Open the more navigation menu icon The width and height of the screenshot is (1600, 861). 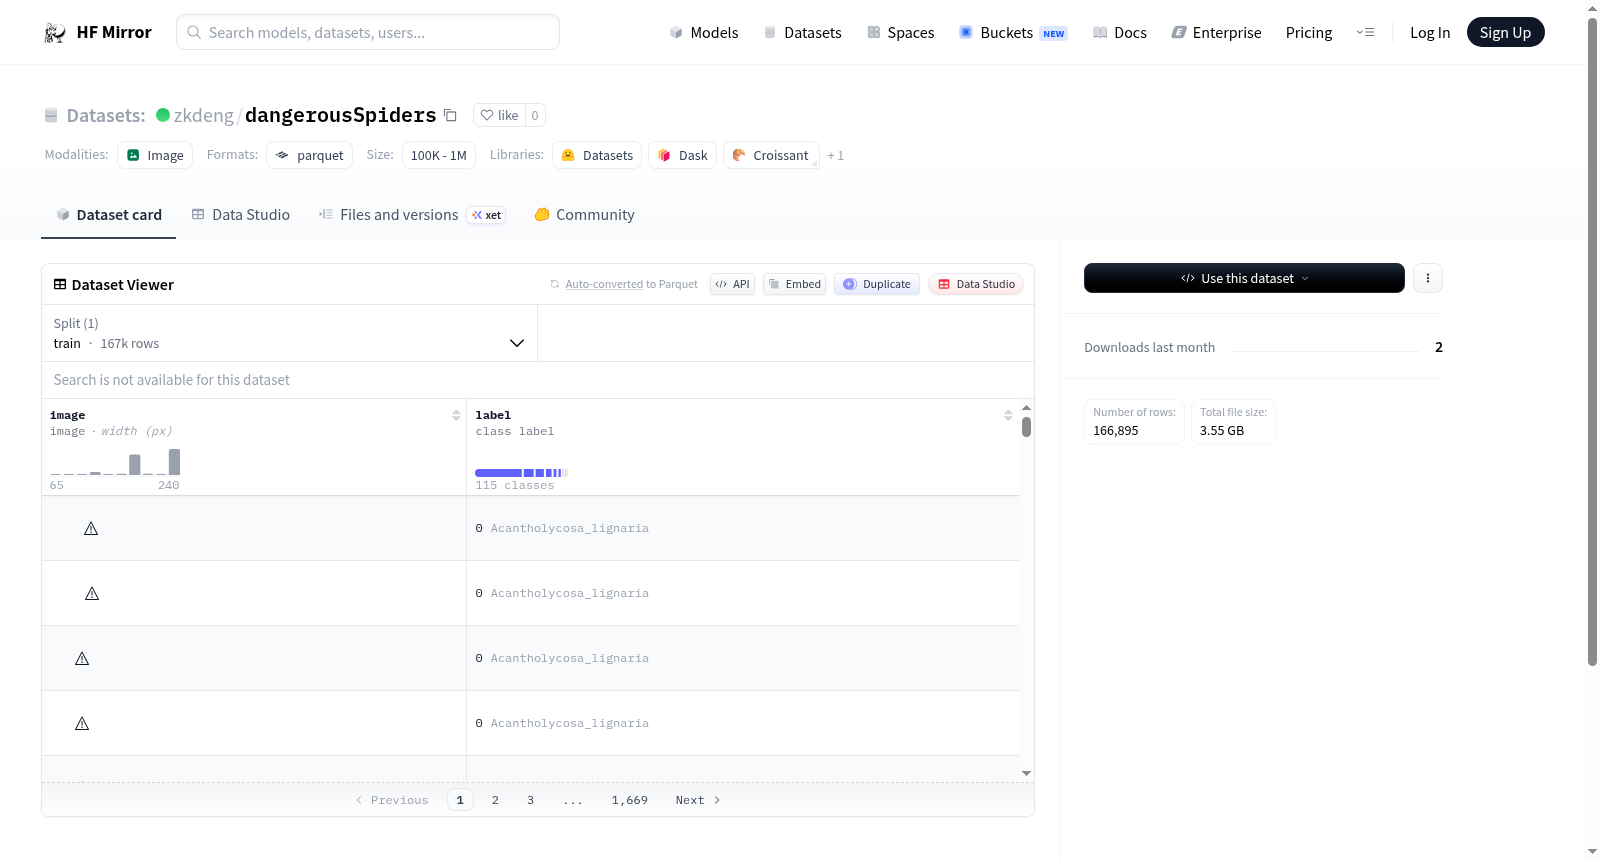[x=1365, y=32]
